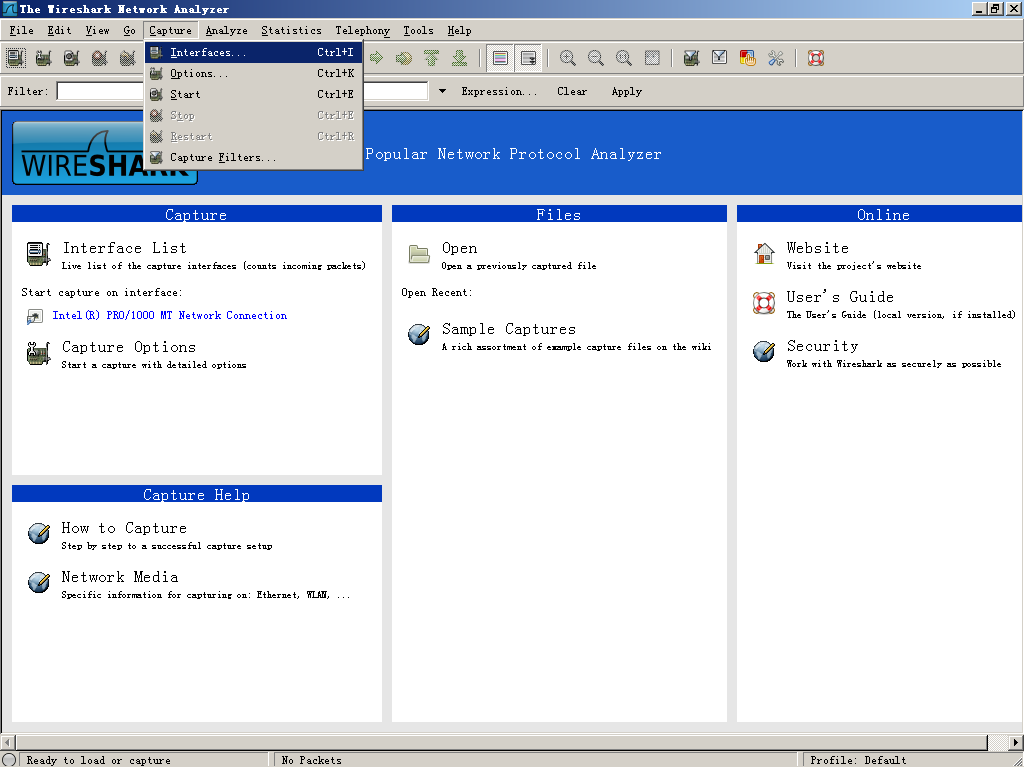The image size is (1024, 768).
Task: Click the start capture toolbar icon
Action: (72, 58)
